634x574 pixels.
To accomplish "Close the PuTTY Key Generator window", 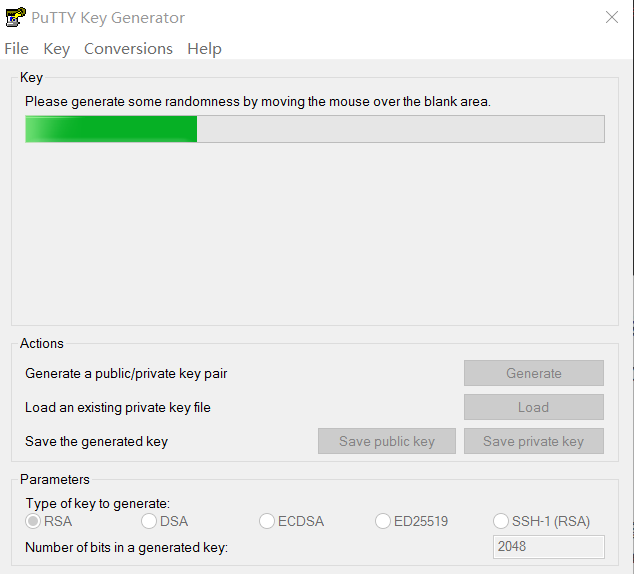I will (x=612, y=17).
